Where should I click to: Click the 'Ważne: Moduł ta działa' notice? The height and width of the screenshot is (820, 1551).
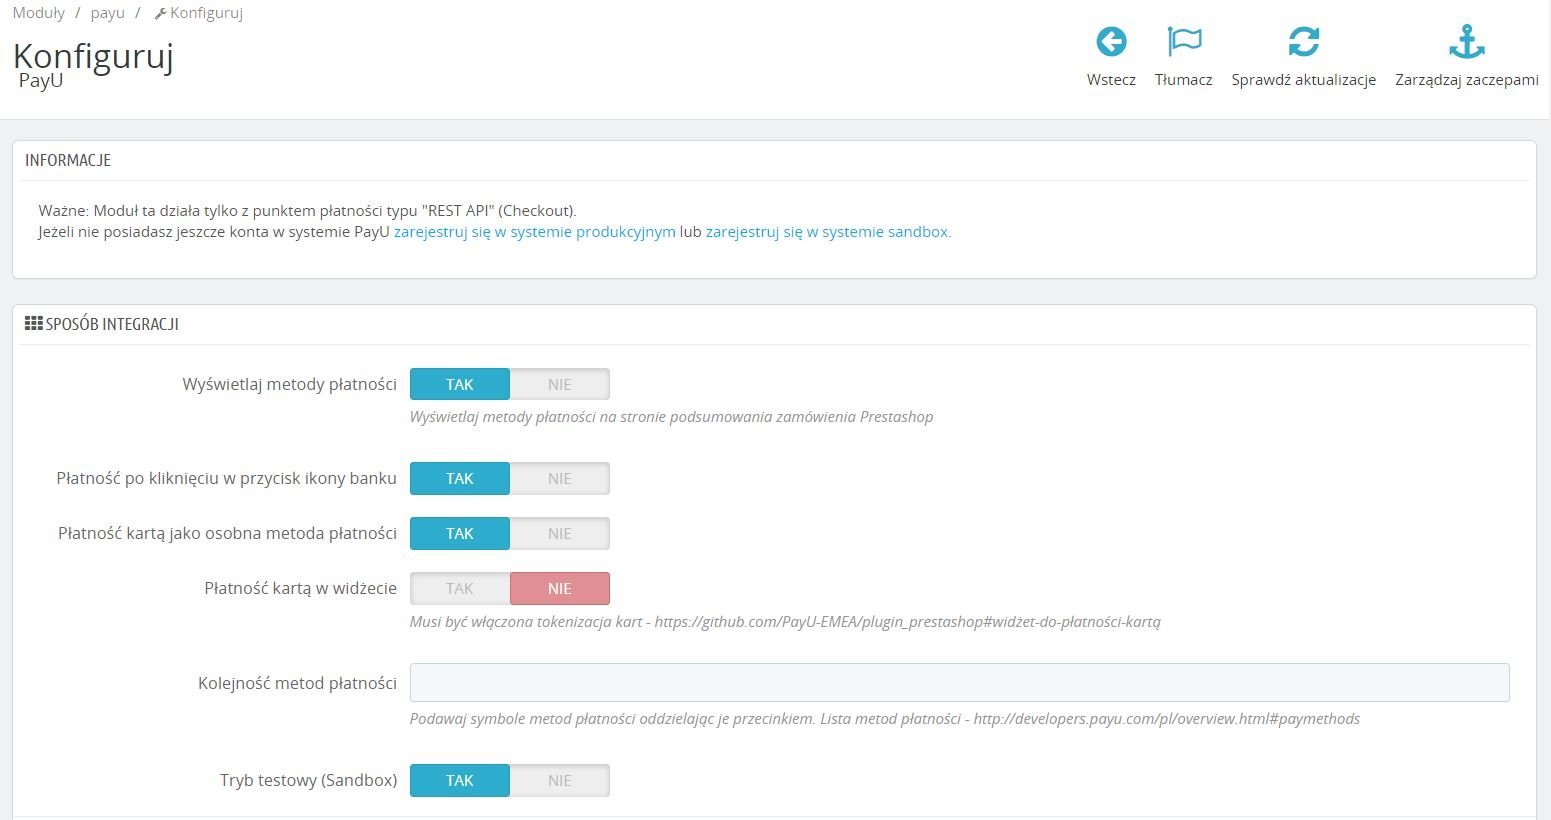coord(307,210)
